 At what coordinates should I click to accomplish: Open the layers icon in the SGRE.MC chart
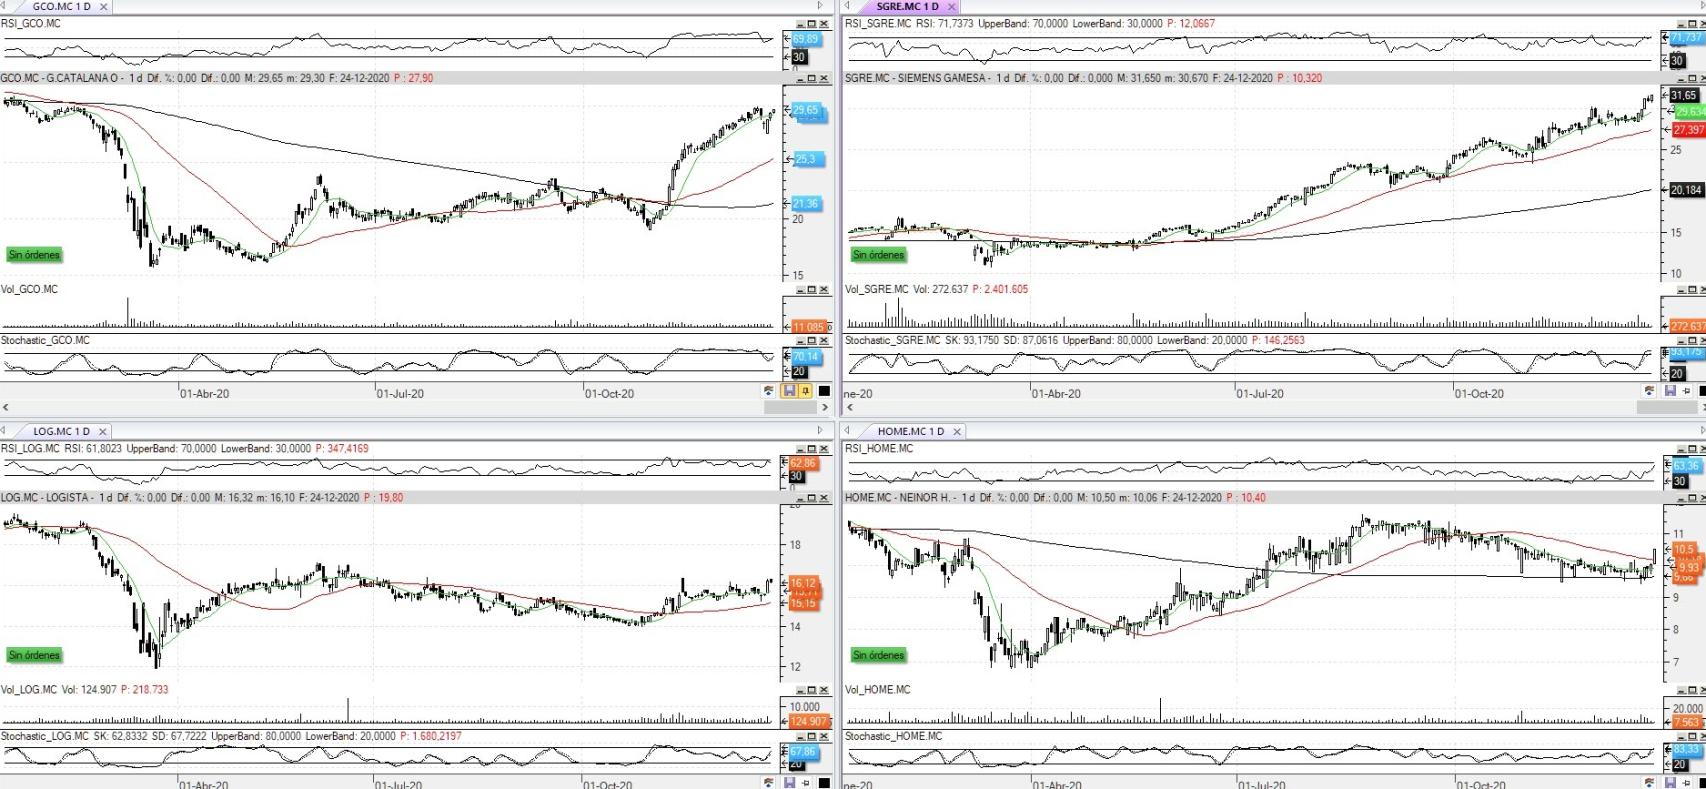[x=1650, y=391]
